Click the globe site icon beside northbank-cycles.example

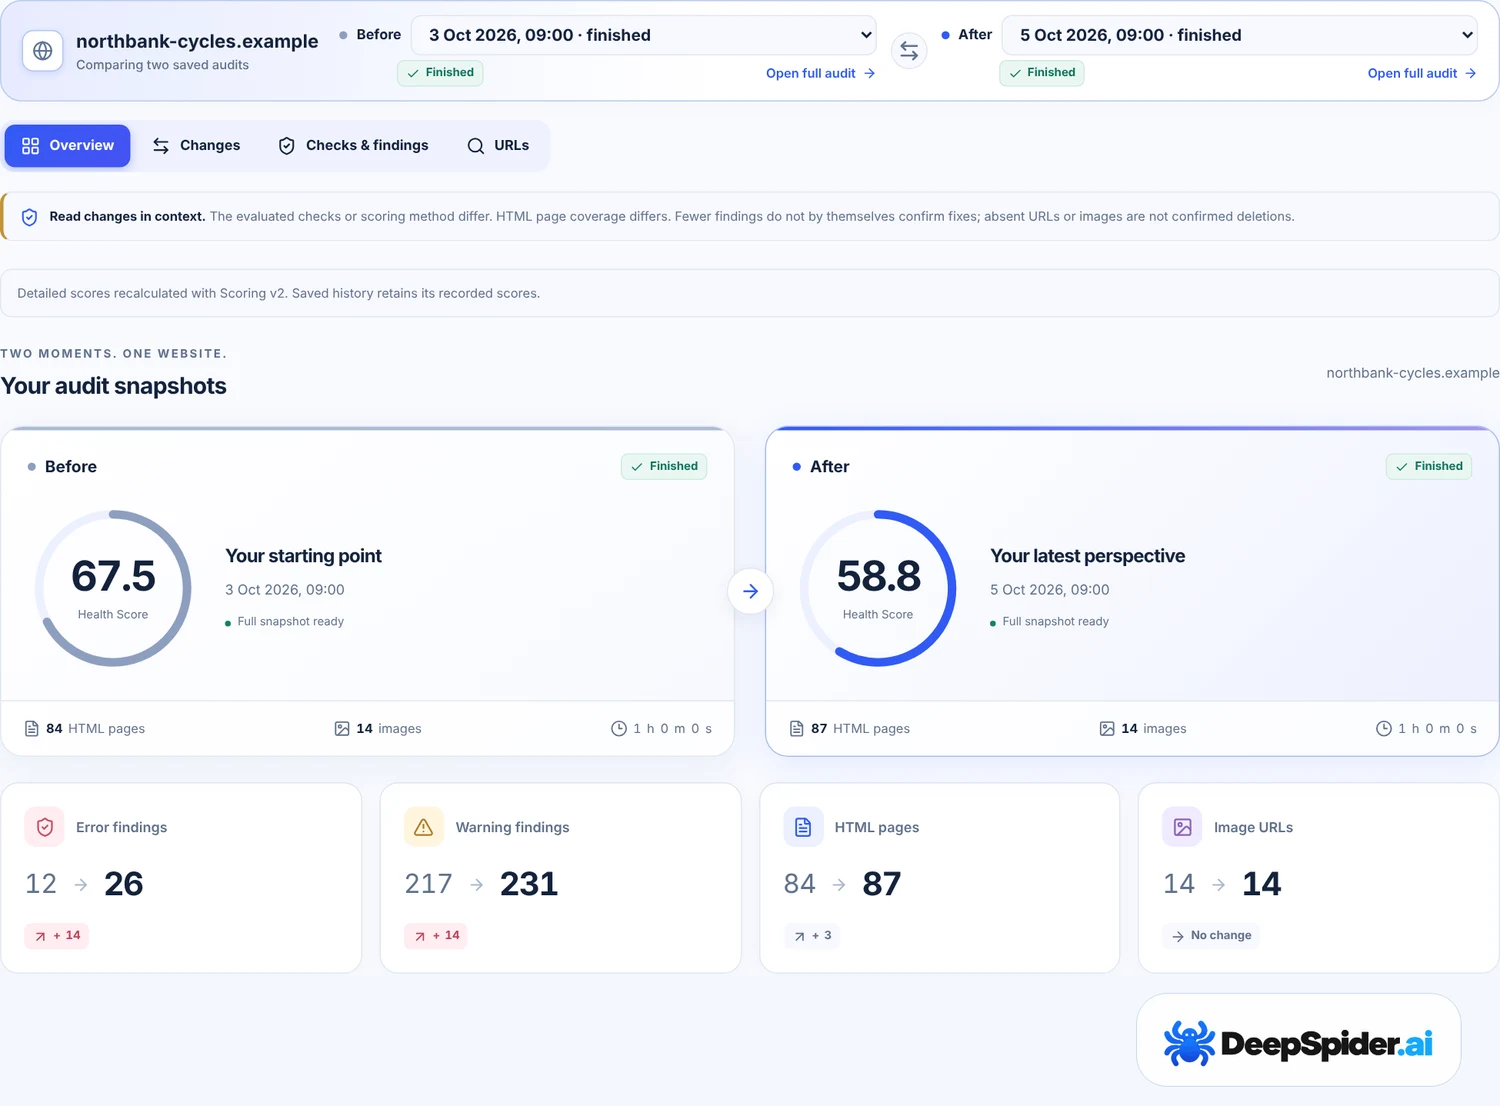click(43, 51)
